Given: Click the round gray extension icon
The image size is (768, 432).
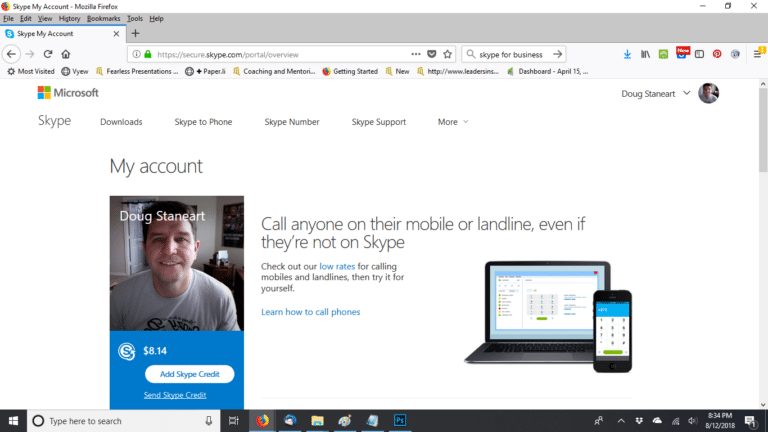Looking at the screenshot, I should coord(735,54).
